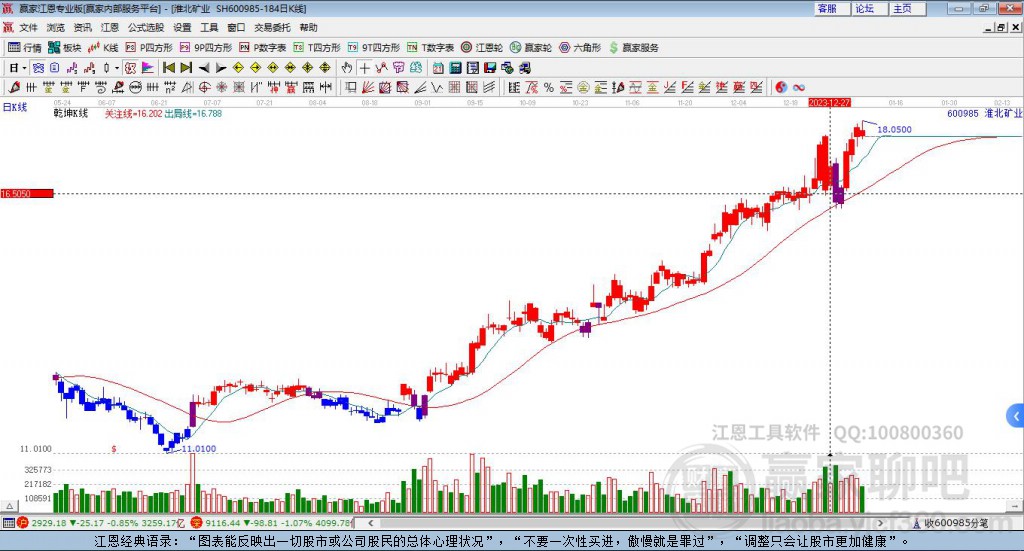Viewport: 1024px width, 551px height.
Task: Click the 乾坤K线 indicator label
Action: [x=71, y=113]
